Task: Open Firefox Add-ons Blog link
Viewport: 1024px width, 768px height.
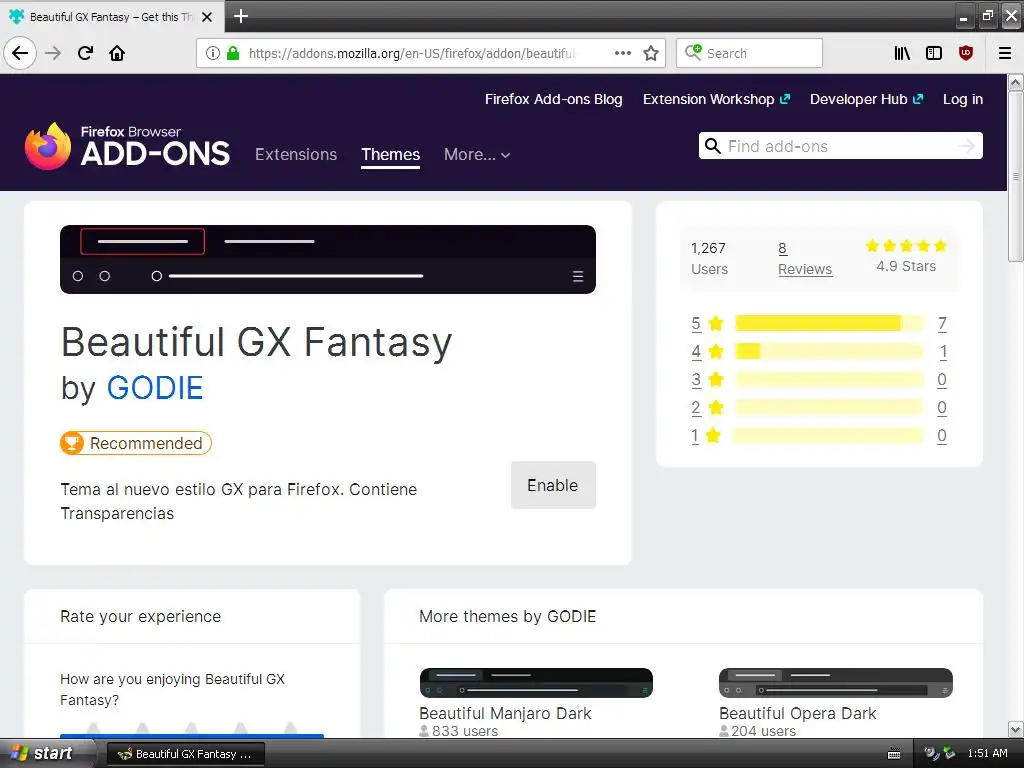Action: click(553, 99)
